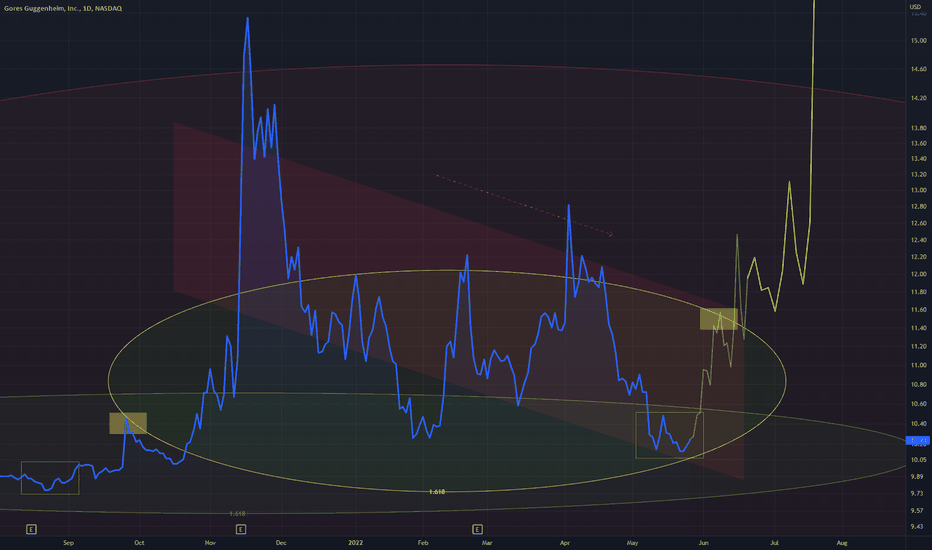Click the 11.40 price axis label
The height and width of the screenshot is (550, 932).
pos(918,328)
